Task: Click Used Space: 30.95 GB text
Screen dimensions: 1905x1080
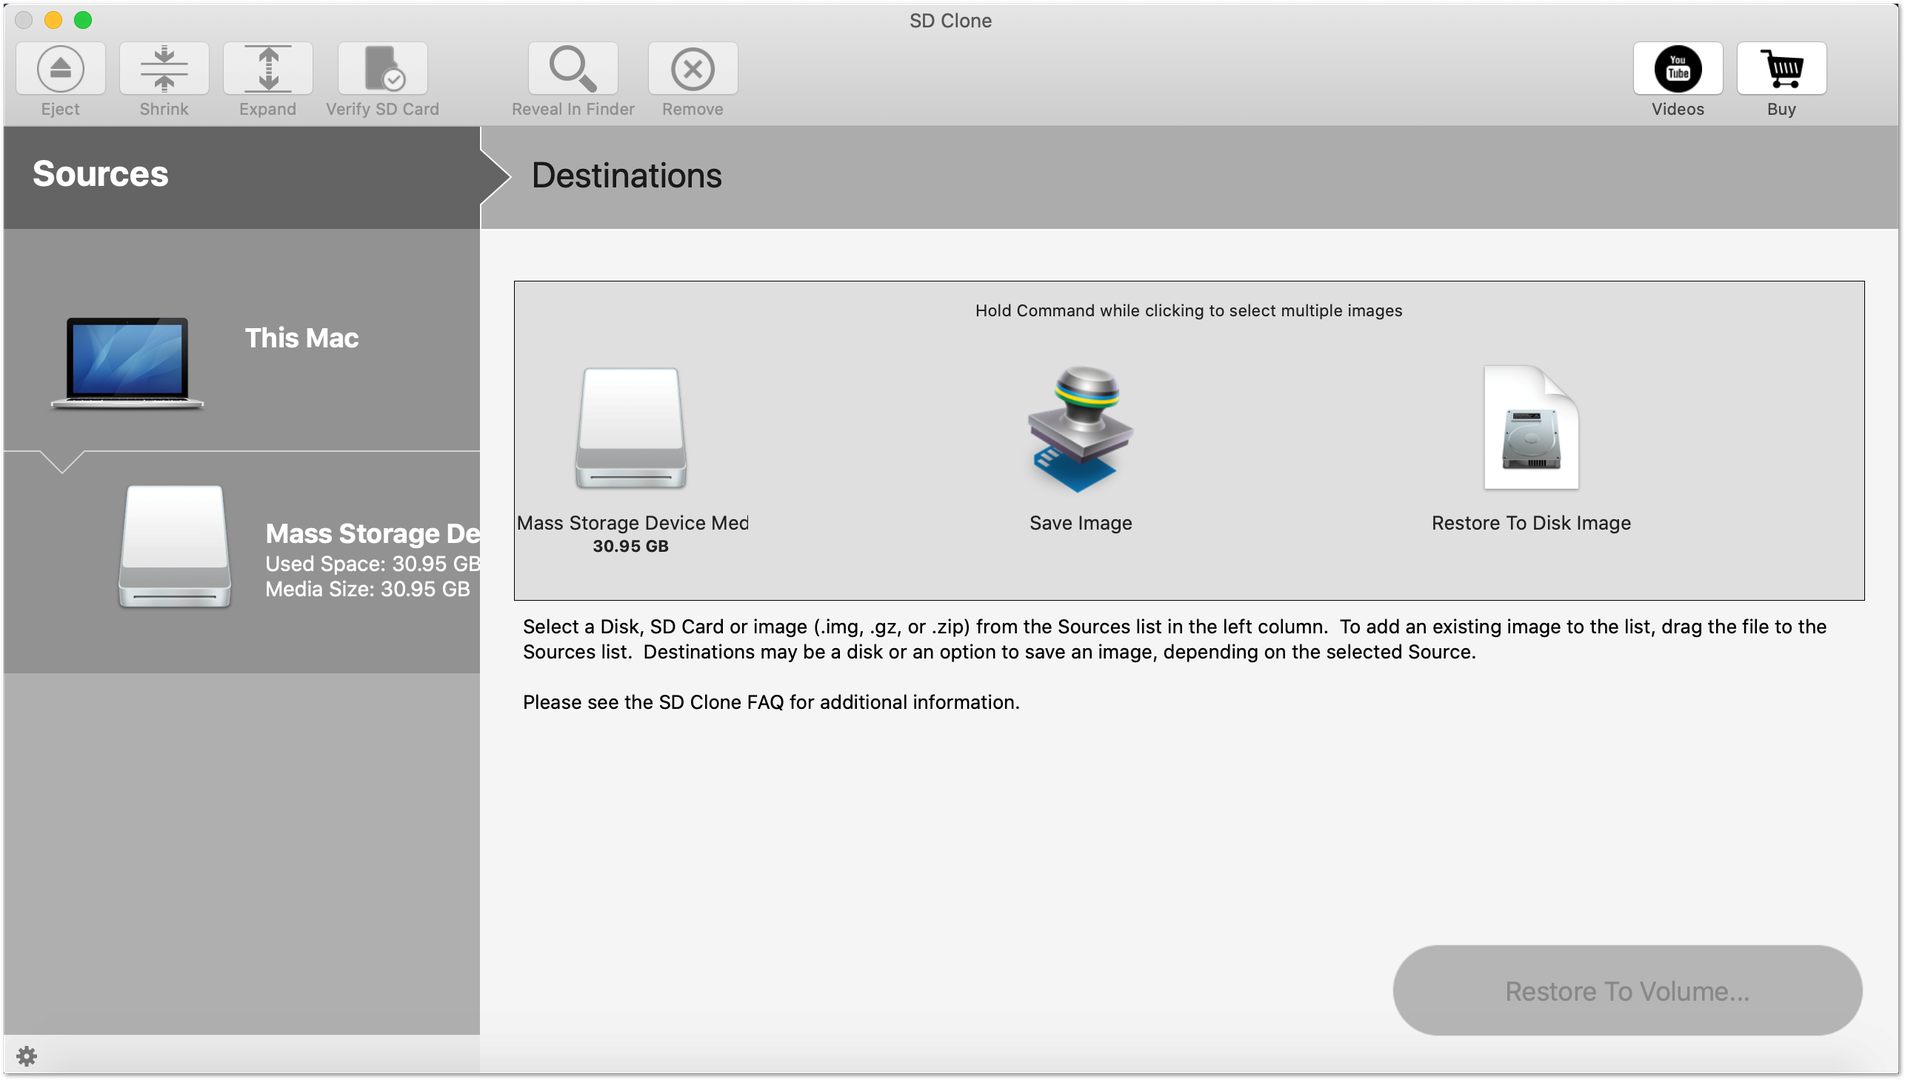Action: point(372,564)
